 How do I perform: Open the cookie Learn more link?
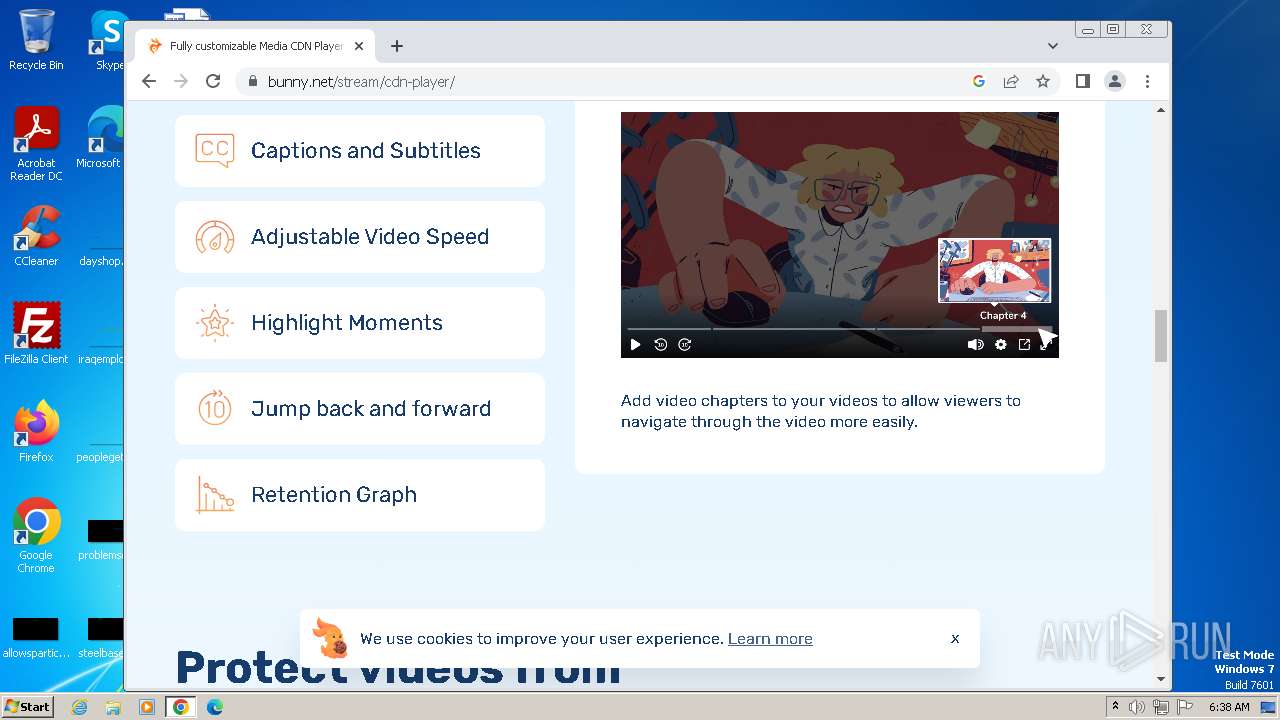[770, 639]
